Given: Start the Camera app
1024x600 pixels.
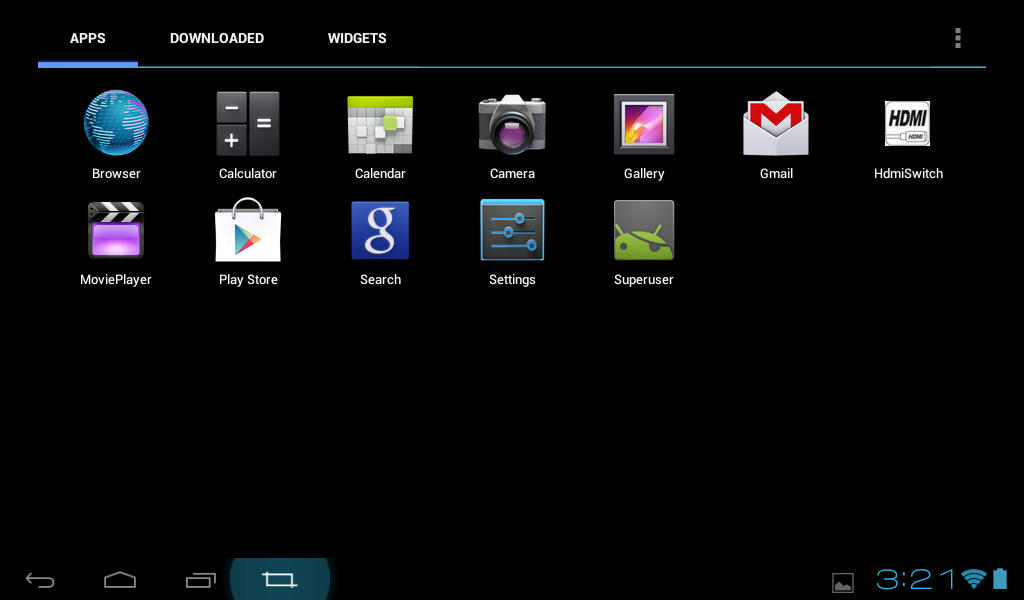Looking at the screenshot, I should coord(512,124).
